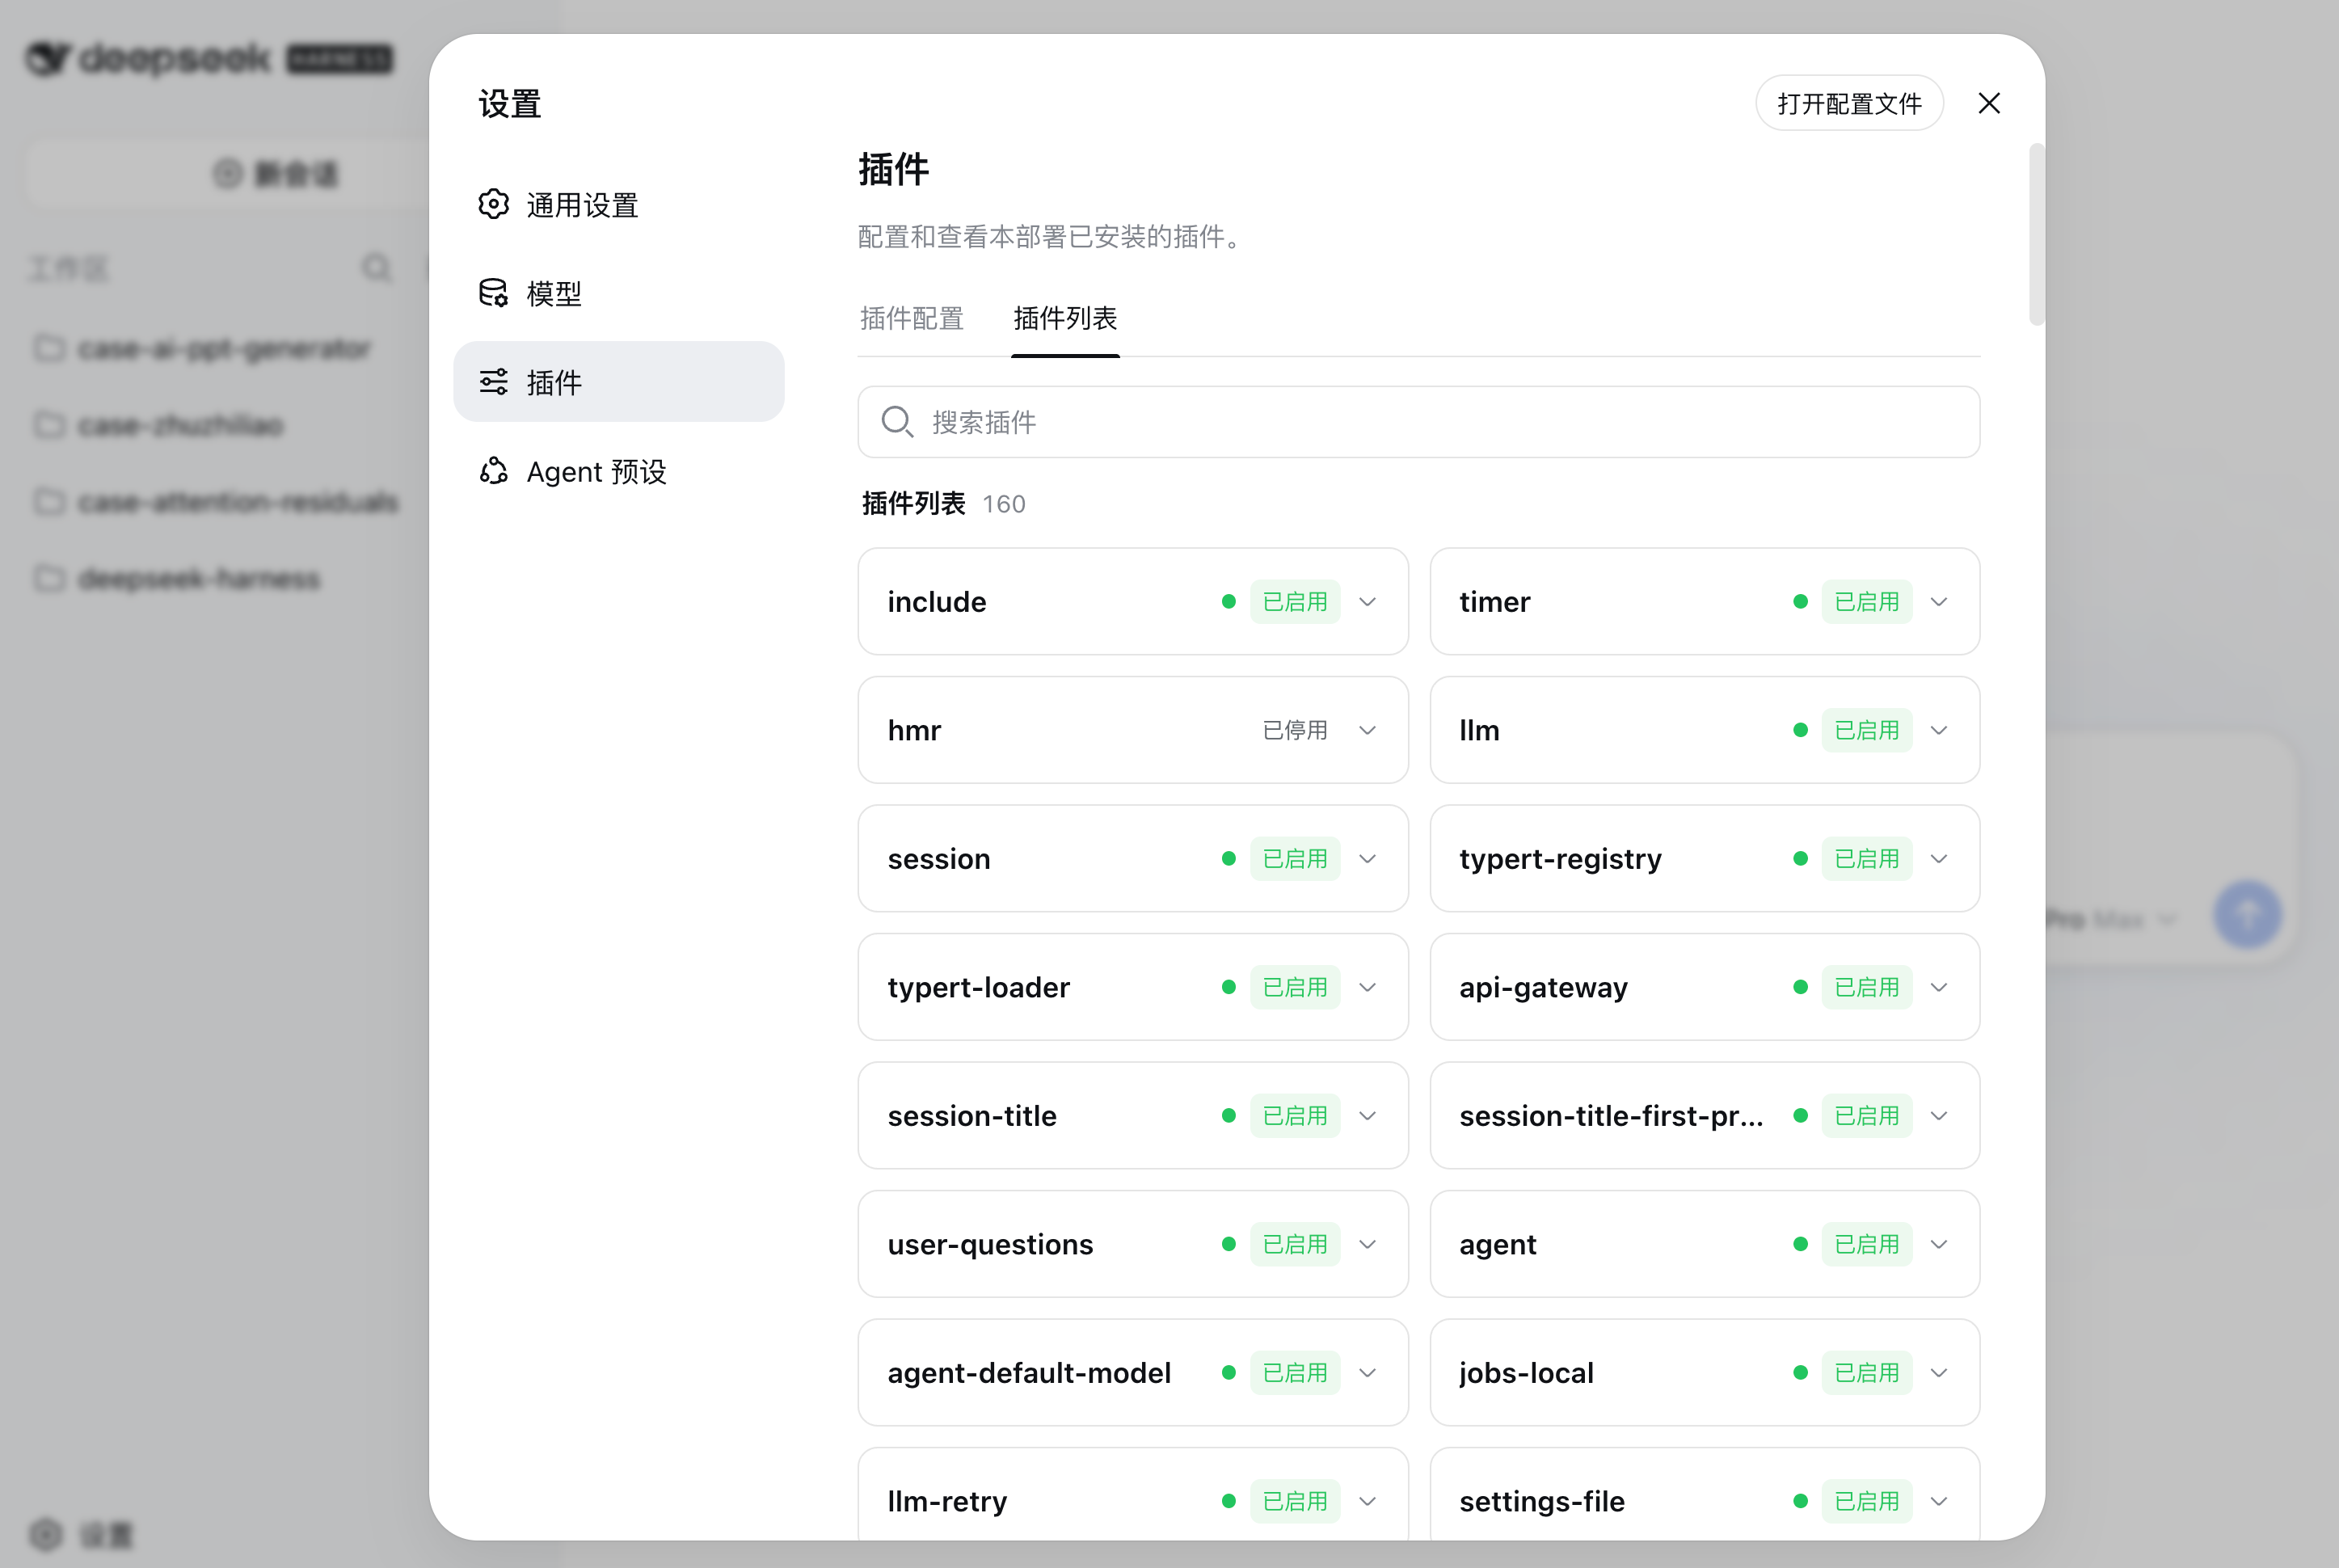The image size is (2339, 1568).
Task: Click 已启用 badge on timer plugin
Action: tap(1867, 601)
